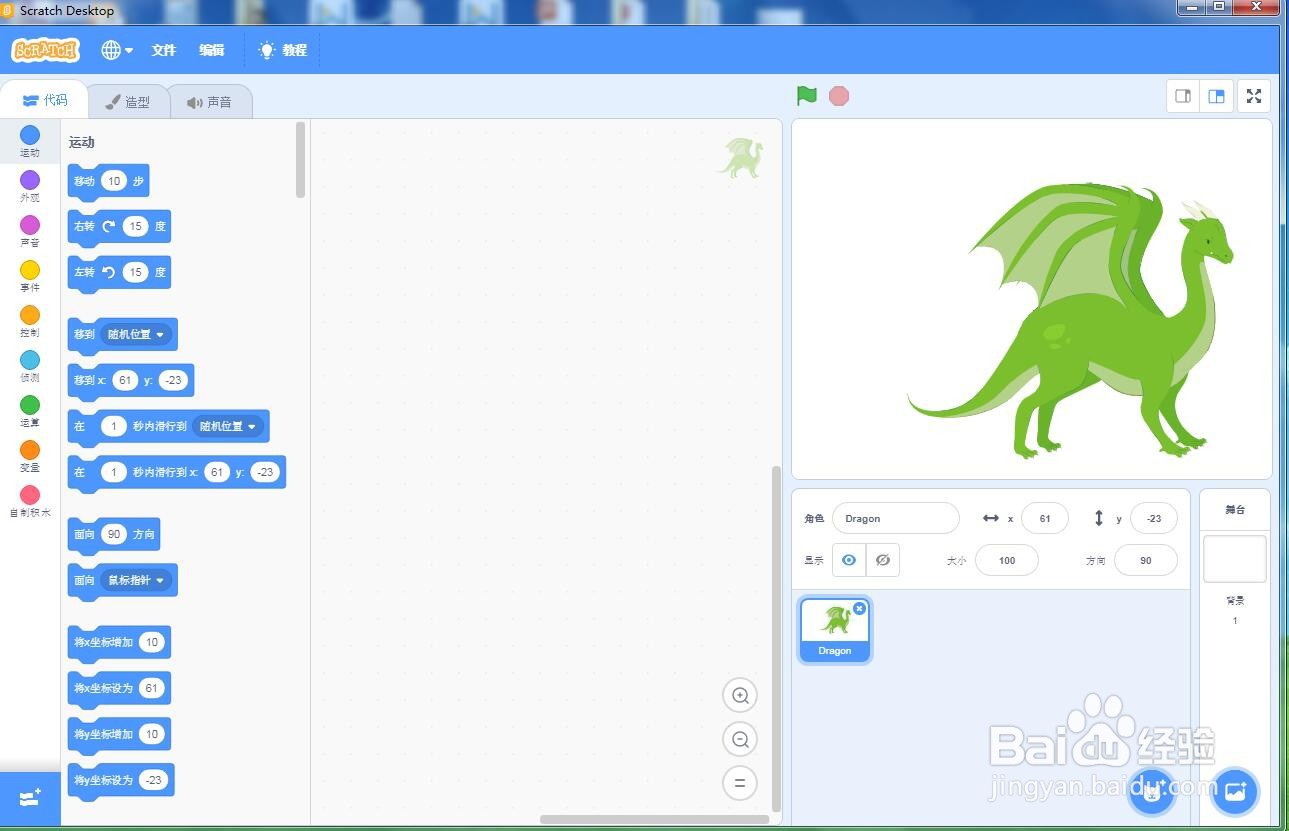Click the 移动 10 步 block

pos(108,182)
